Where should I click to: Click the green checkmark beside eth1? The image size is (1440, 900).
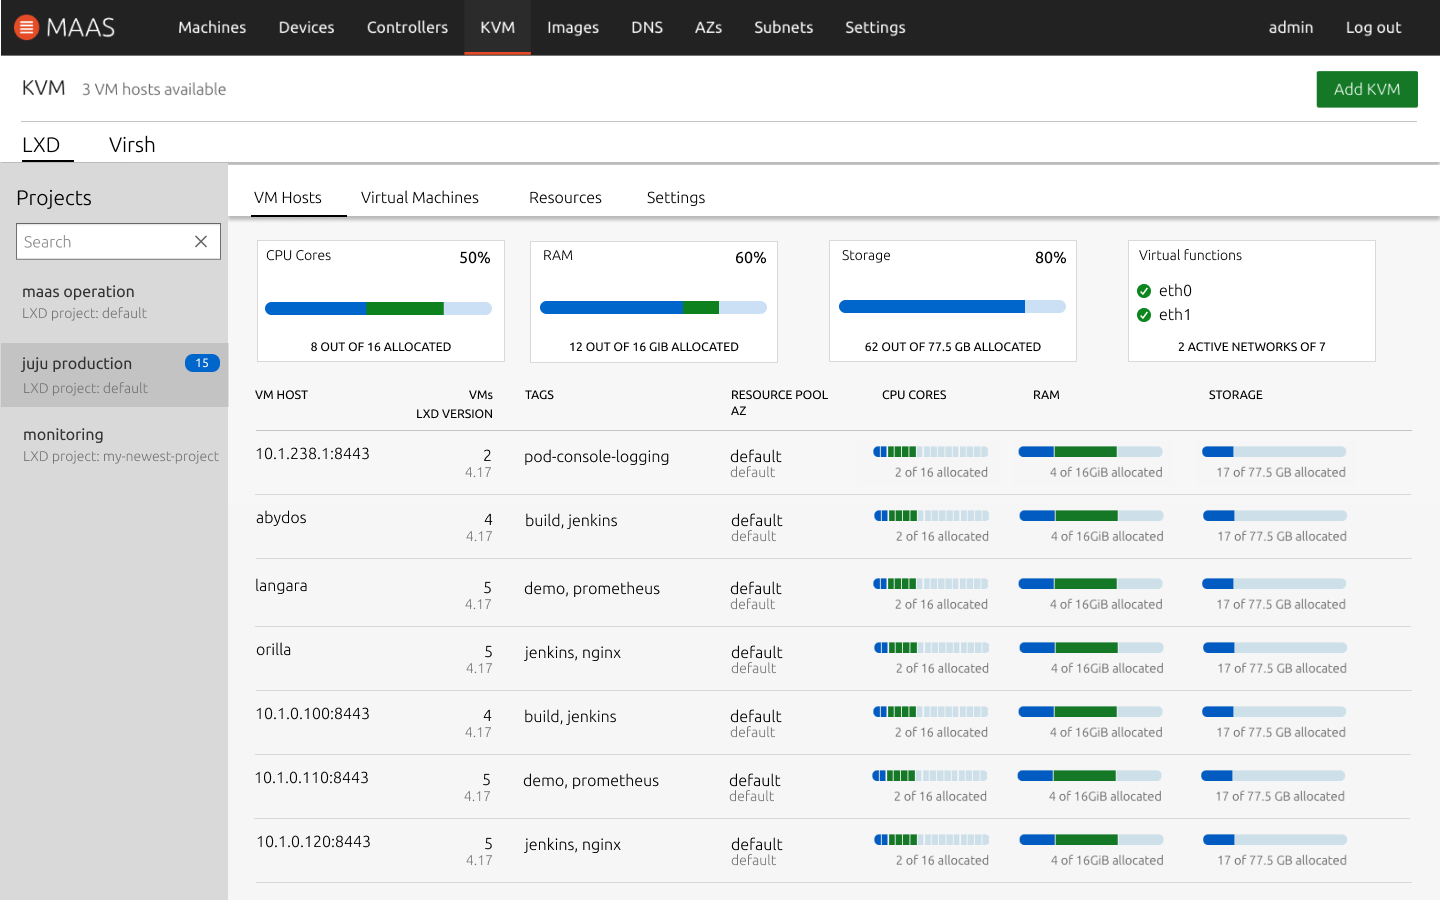click(x=1143, y=314)
